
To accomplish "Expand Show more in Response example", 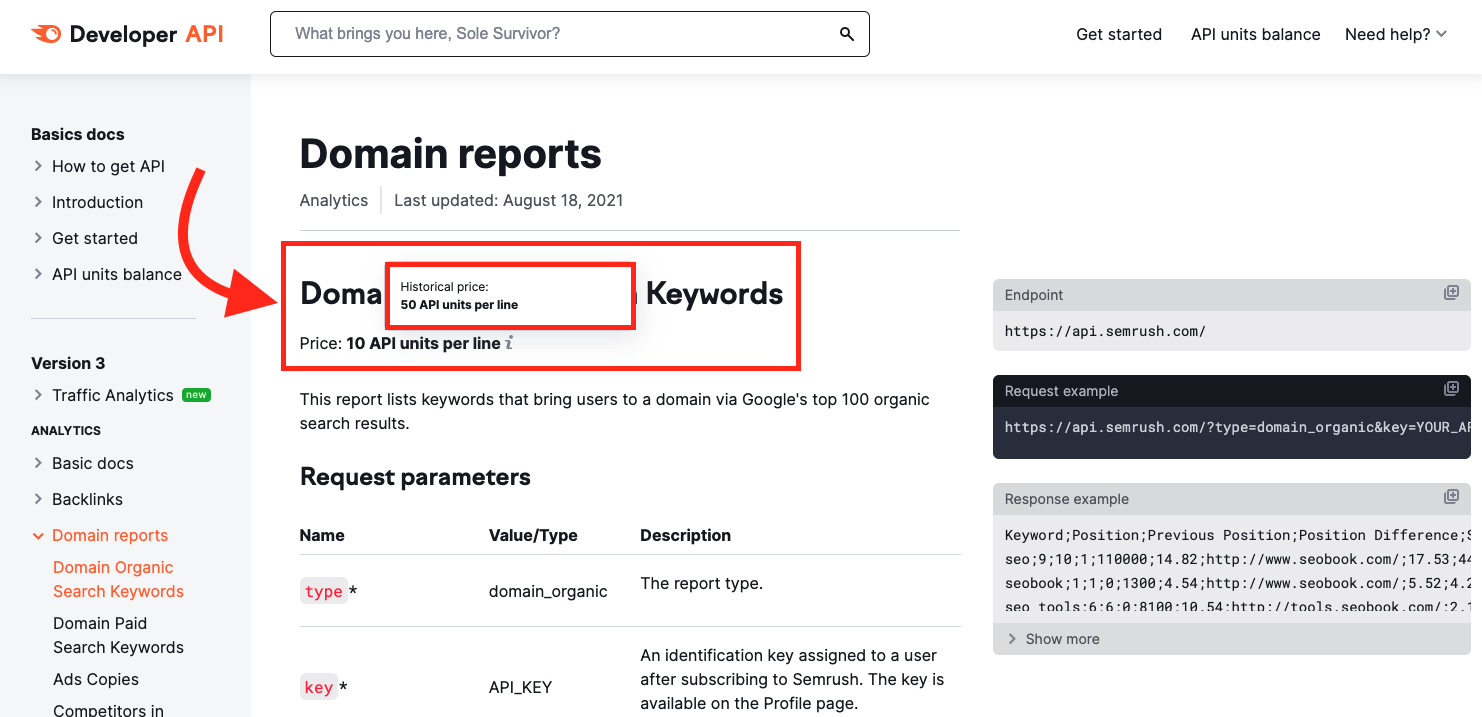I will point(1062,639).
